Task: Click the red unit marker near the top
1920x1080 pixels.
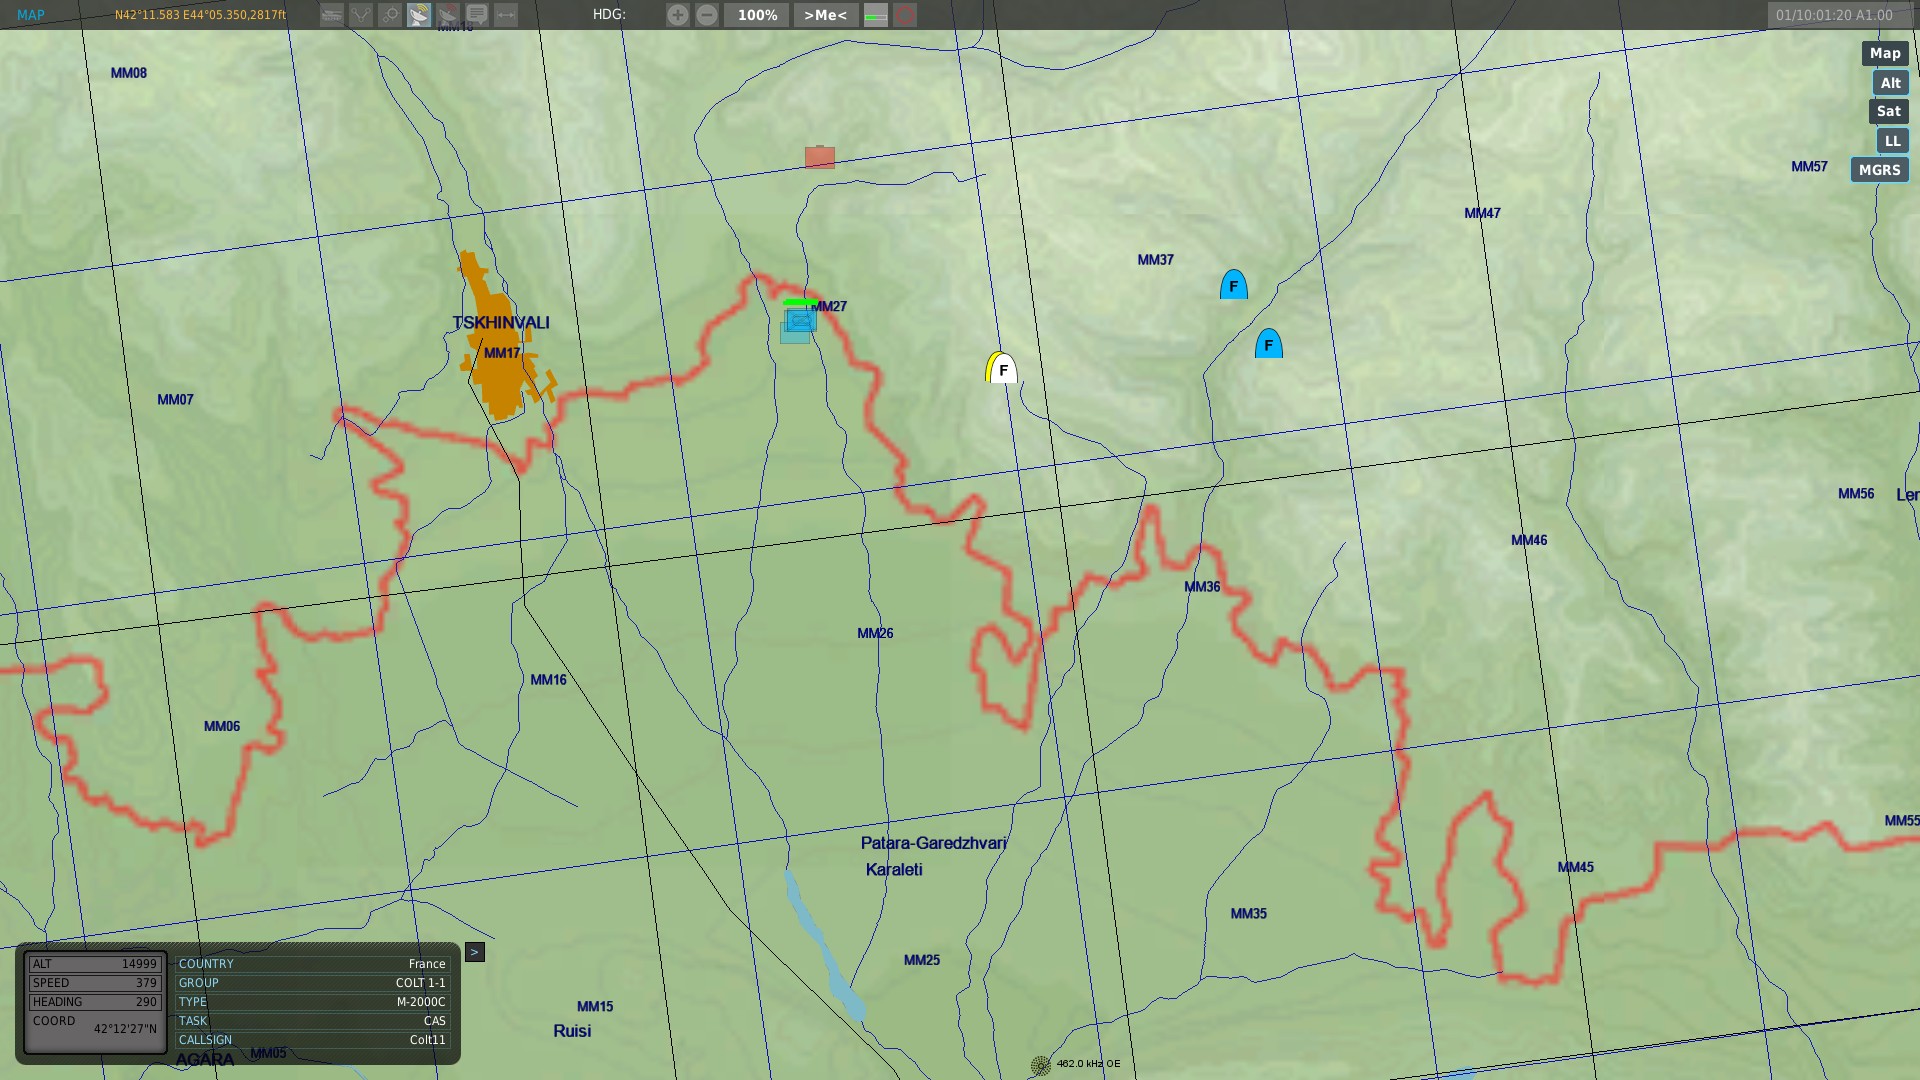Action: [x=820, y=157]
